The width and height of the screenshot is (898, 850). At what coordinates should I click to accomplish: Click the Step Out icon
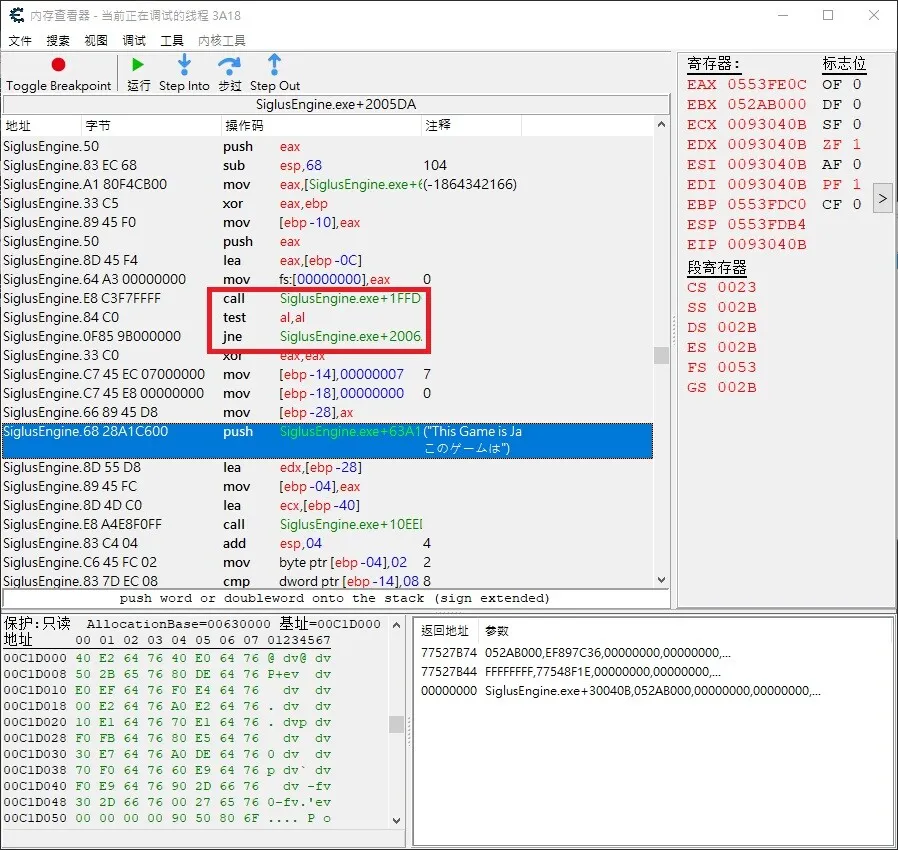click(x=275, y=65)
